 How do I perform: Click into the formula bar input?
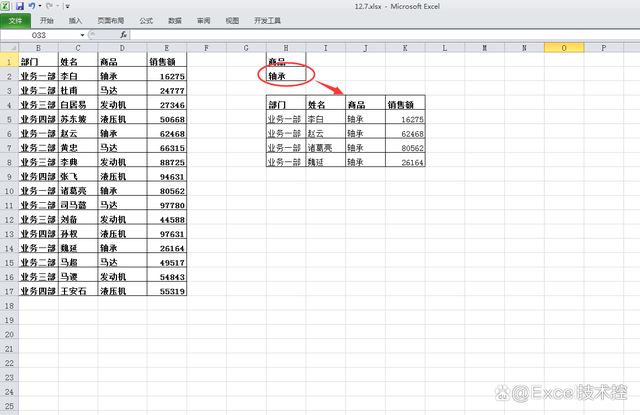pyautogui.click(x=380, y=35)
